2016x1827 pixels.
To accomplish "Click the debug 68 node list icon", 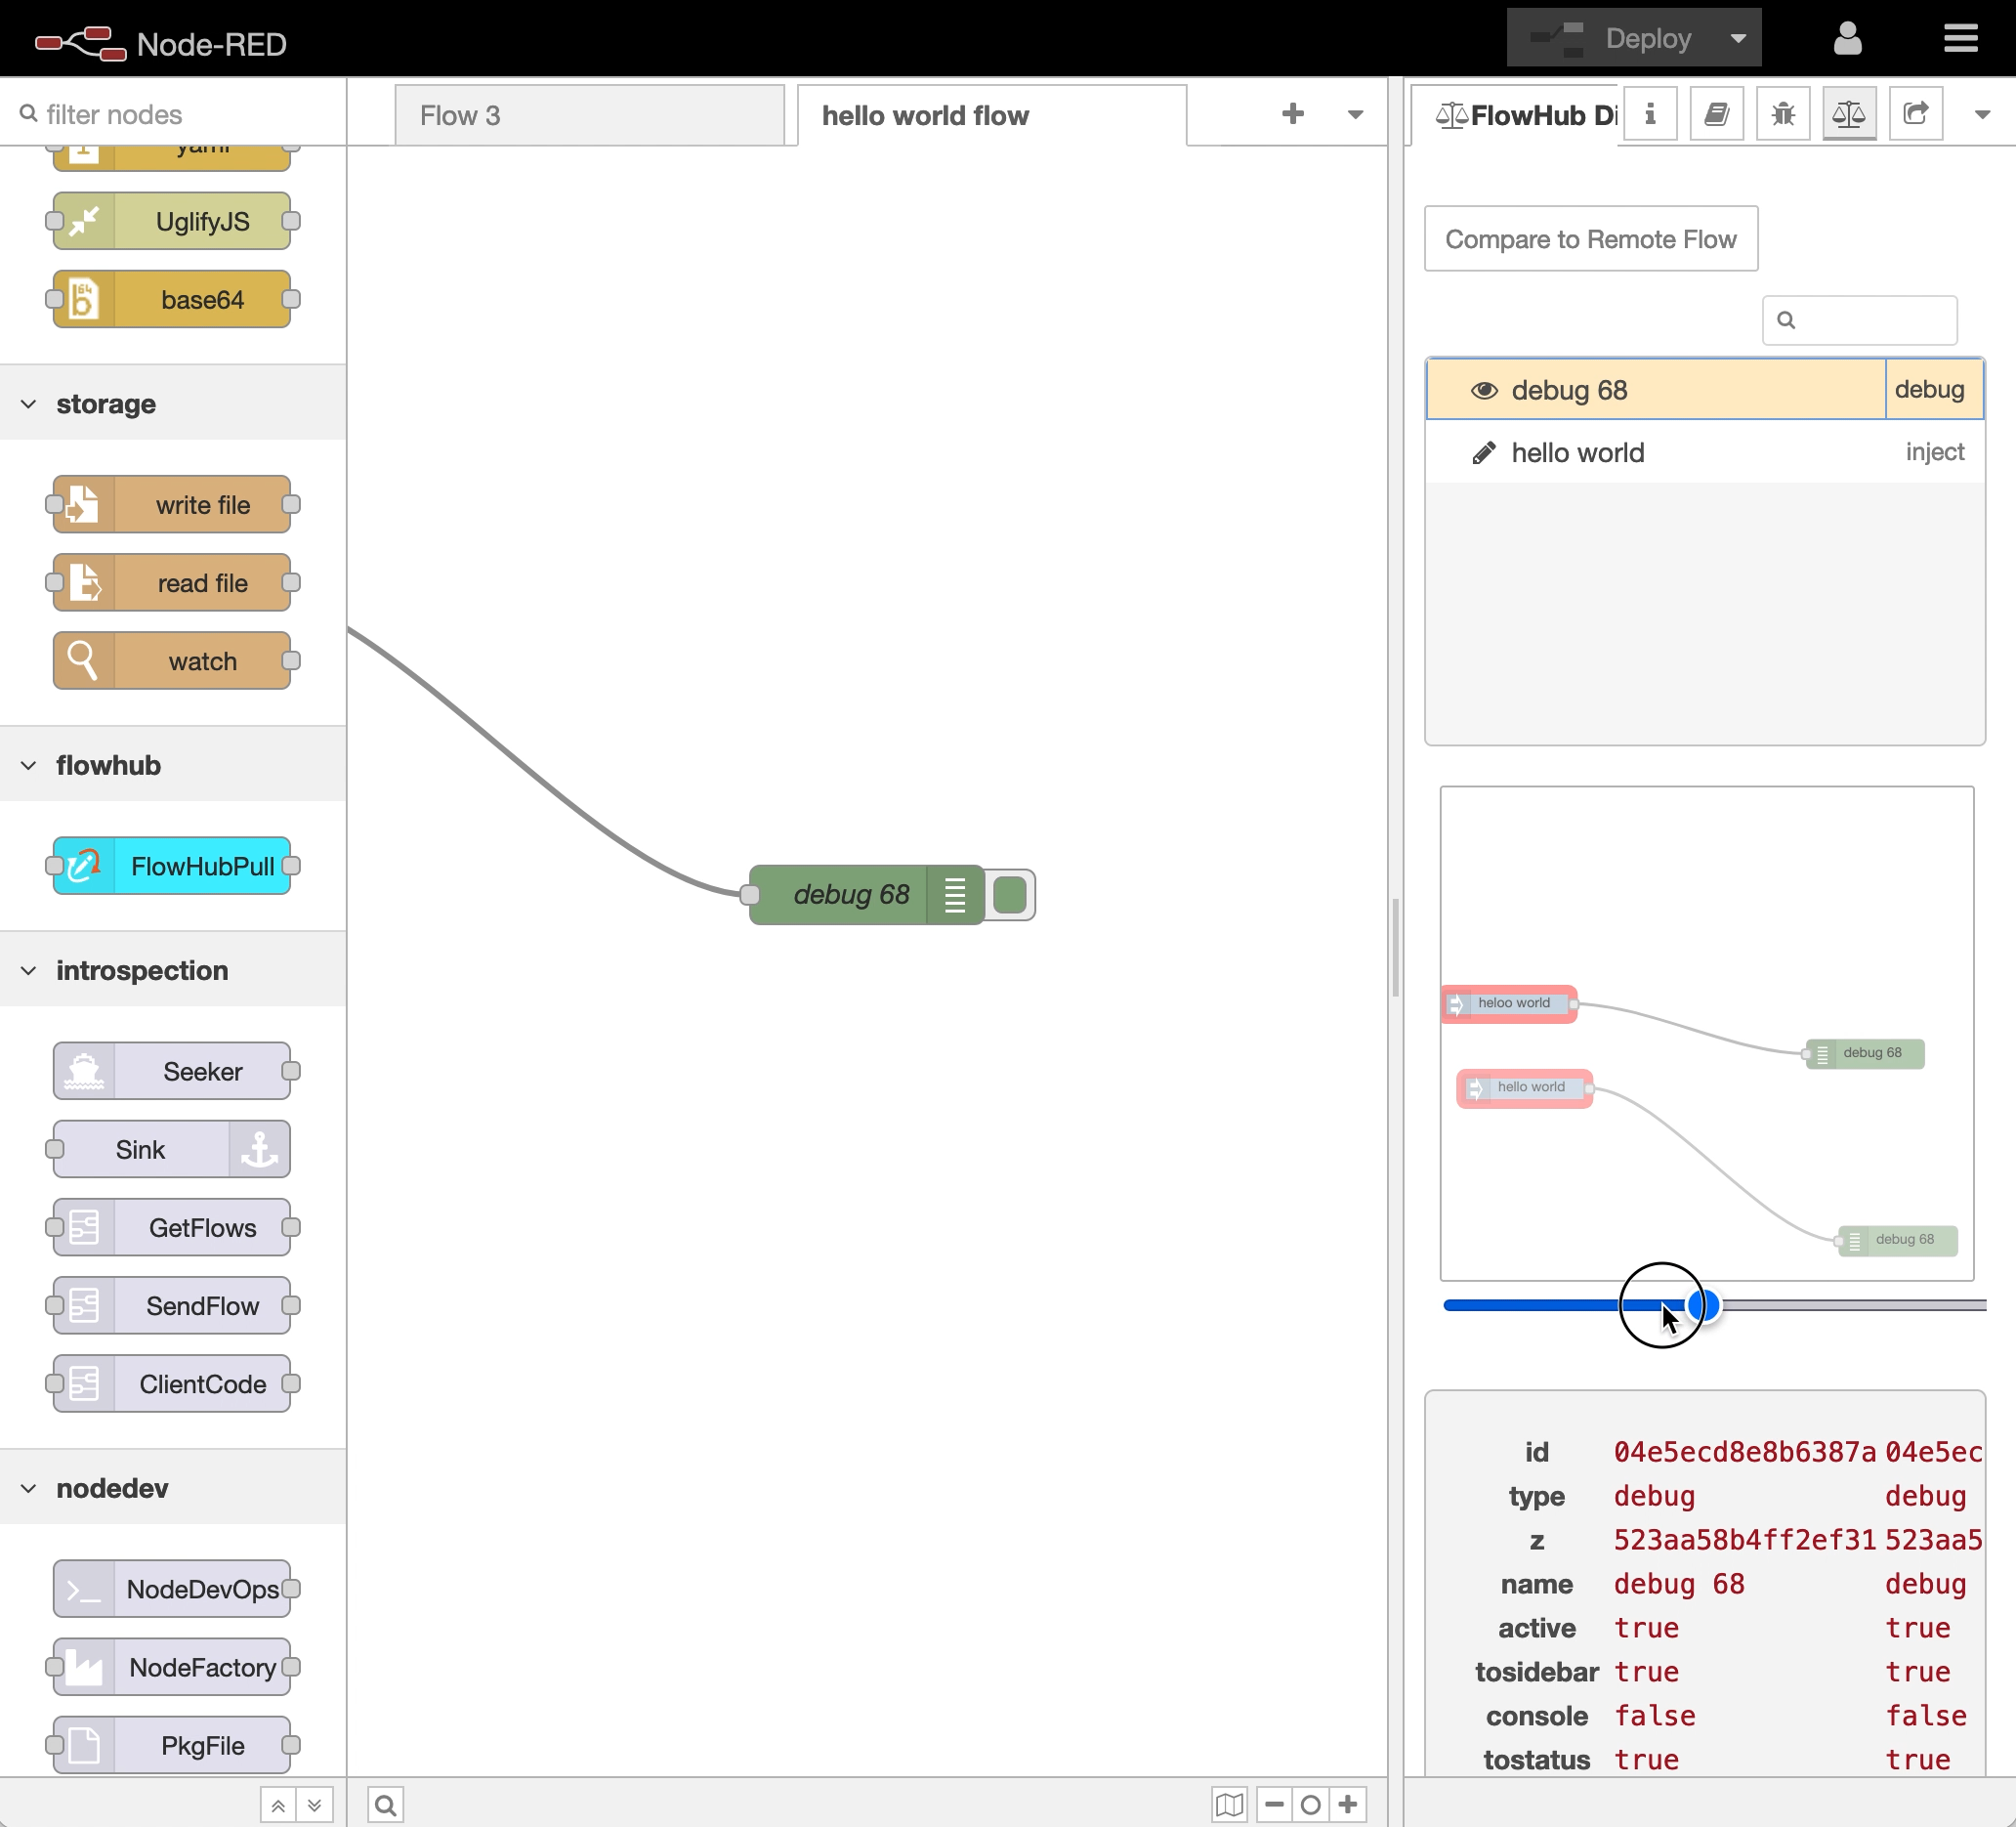I will (x=954, y=894).
